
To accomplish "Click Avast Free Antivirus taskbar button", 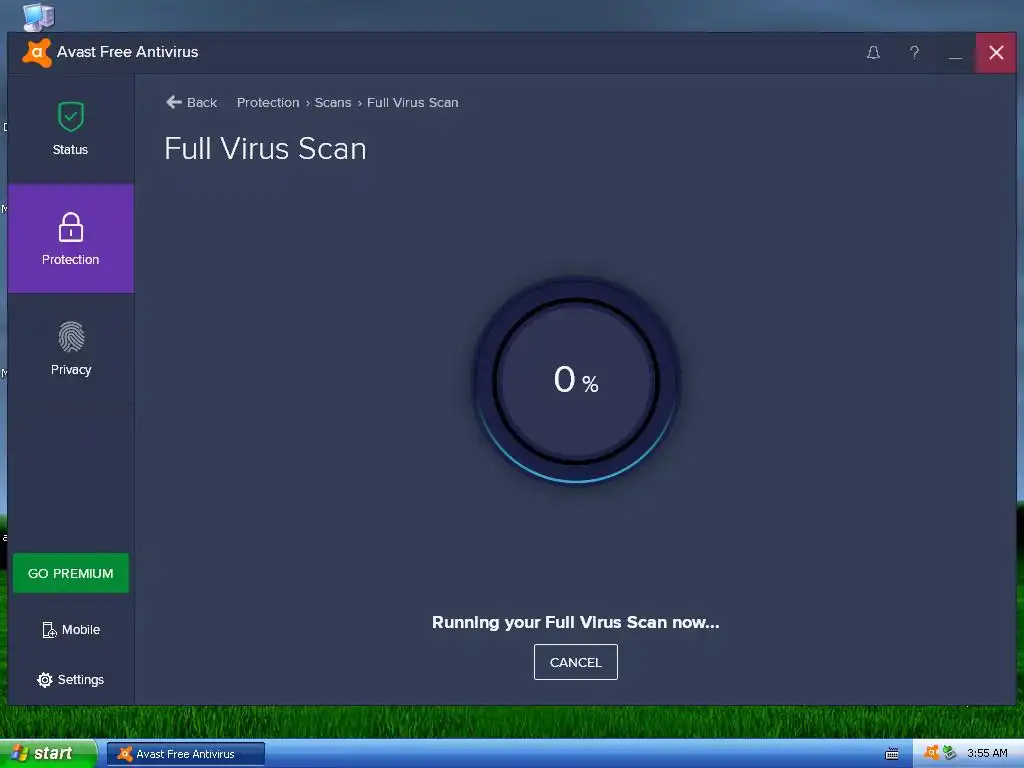I will pyautogui.click(x=186, y=754).
